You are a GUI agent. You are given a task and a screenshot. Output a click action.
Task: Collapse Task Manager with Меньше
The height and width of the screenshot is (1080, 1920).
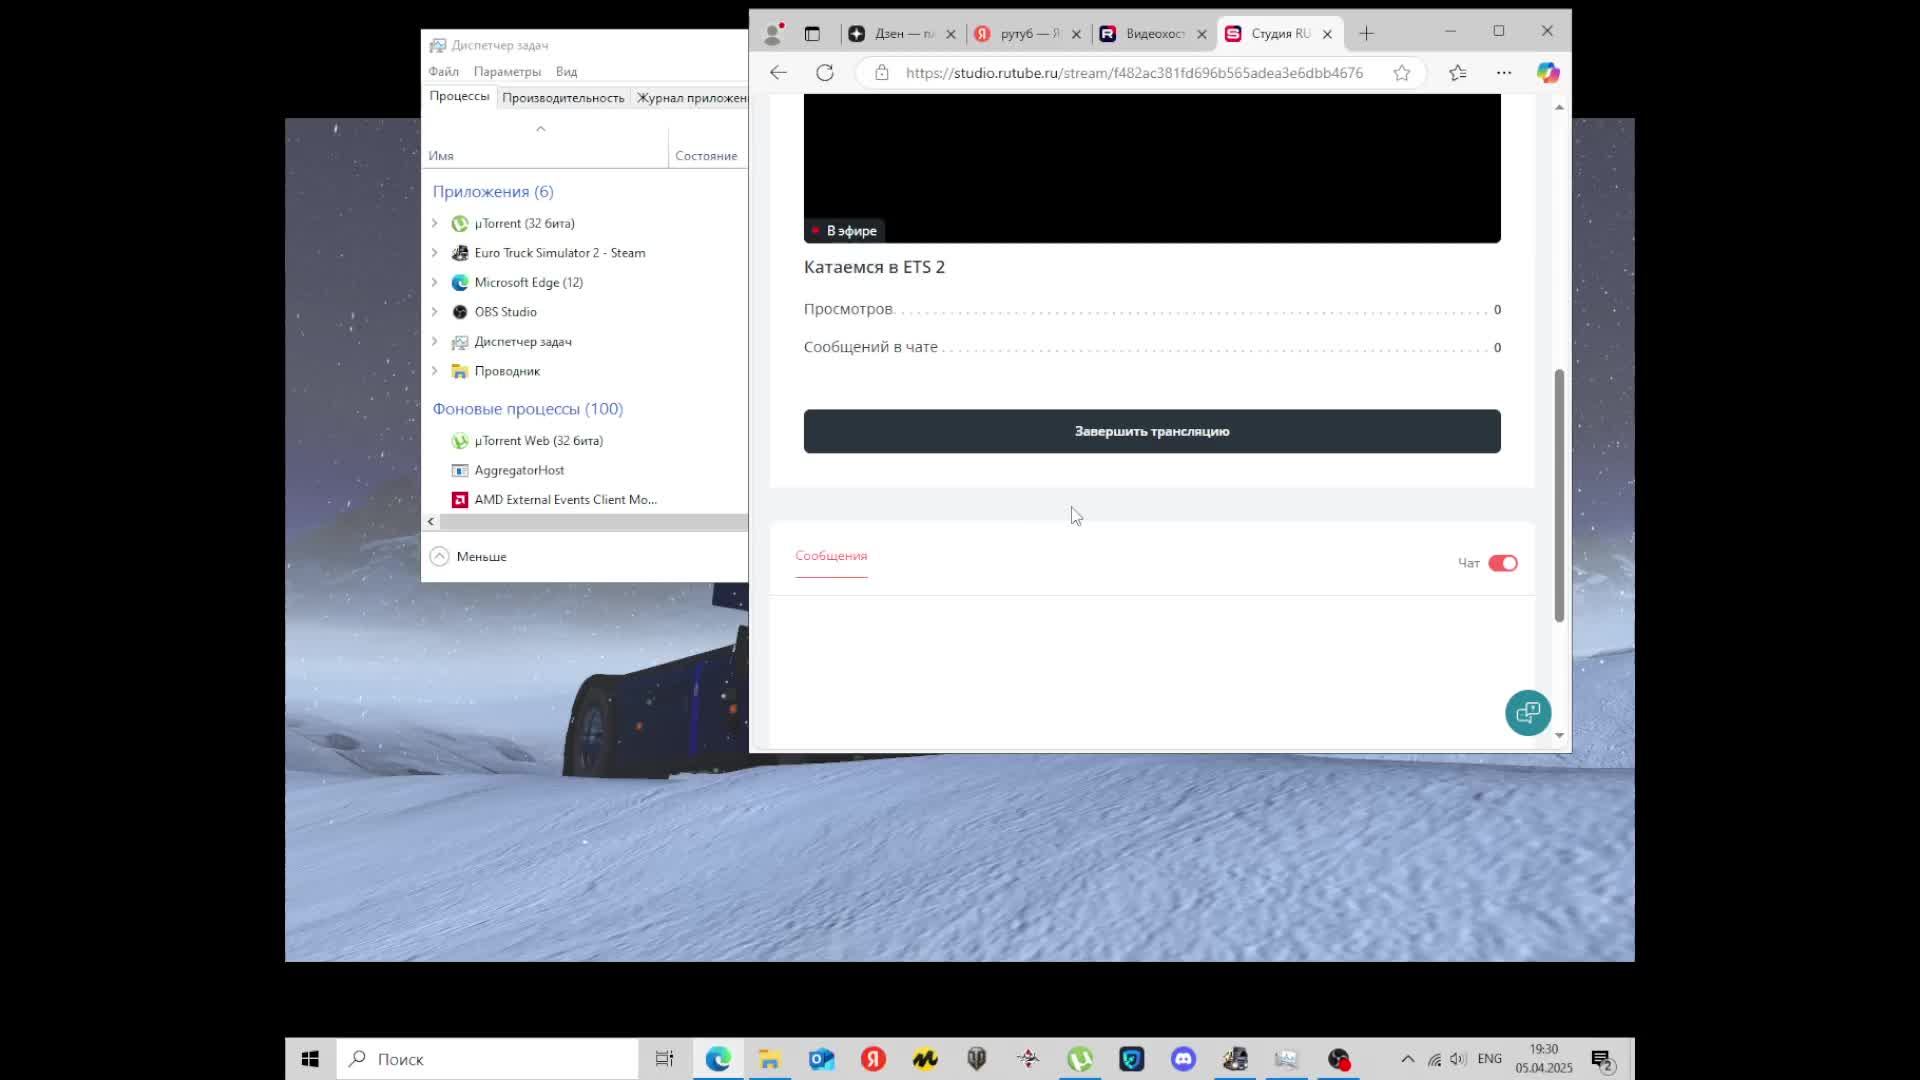pyautogui.click(x=469, y=557)
